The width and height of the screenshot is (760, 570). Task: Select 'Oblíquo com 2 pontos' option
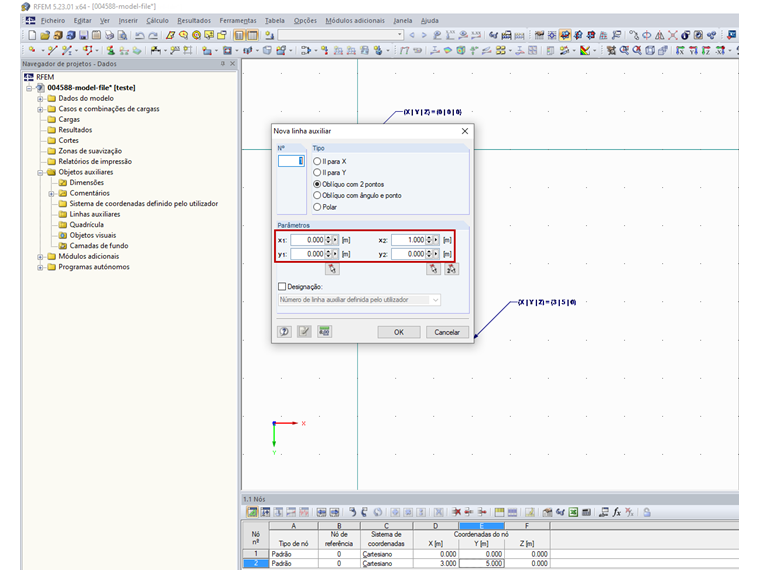pyautogui.click(x=317, y=184)
